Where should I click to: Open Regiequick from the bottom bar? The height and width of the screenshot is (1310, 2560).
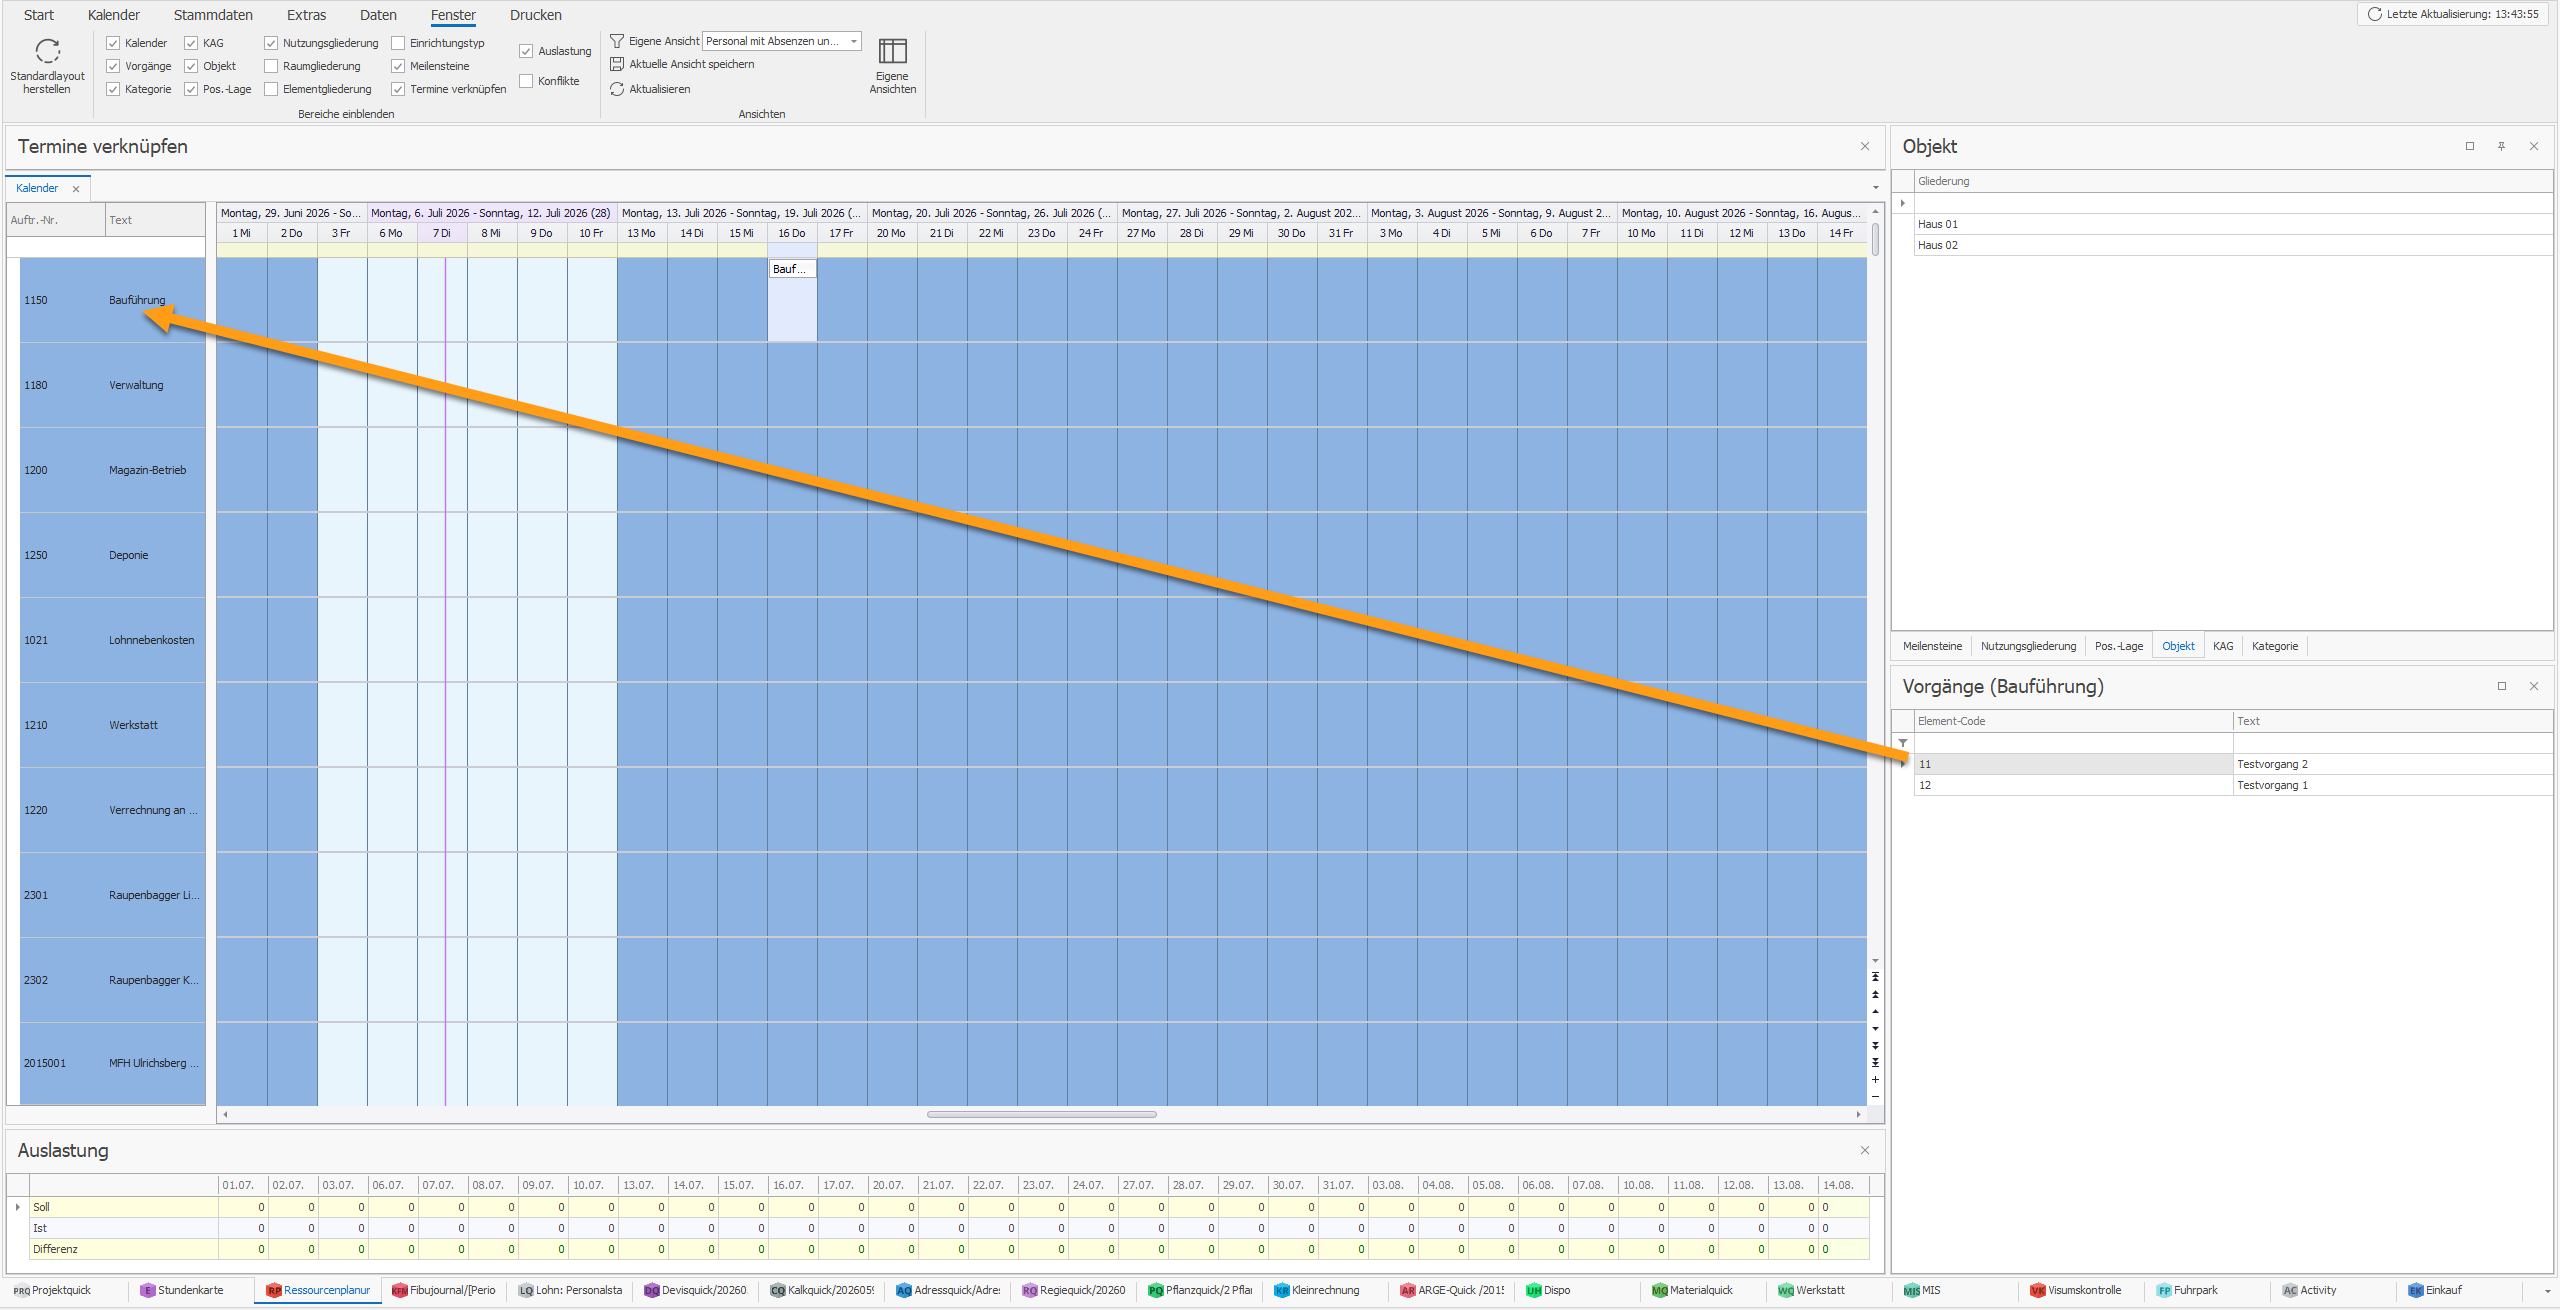click(x=1074, y=1290)
